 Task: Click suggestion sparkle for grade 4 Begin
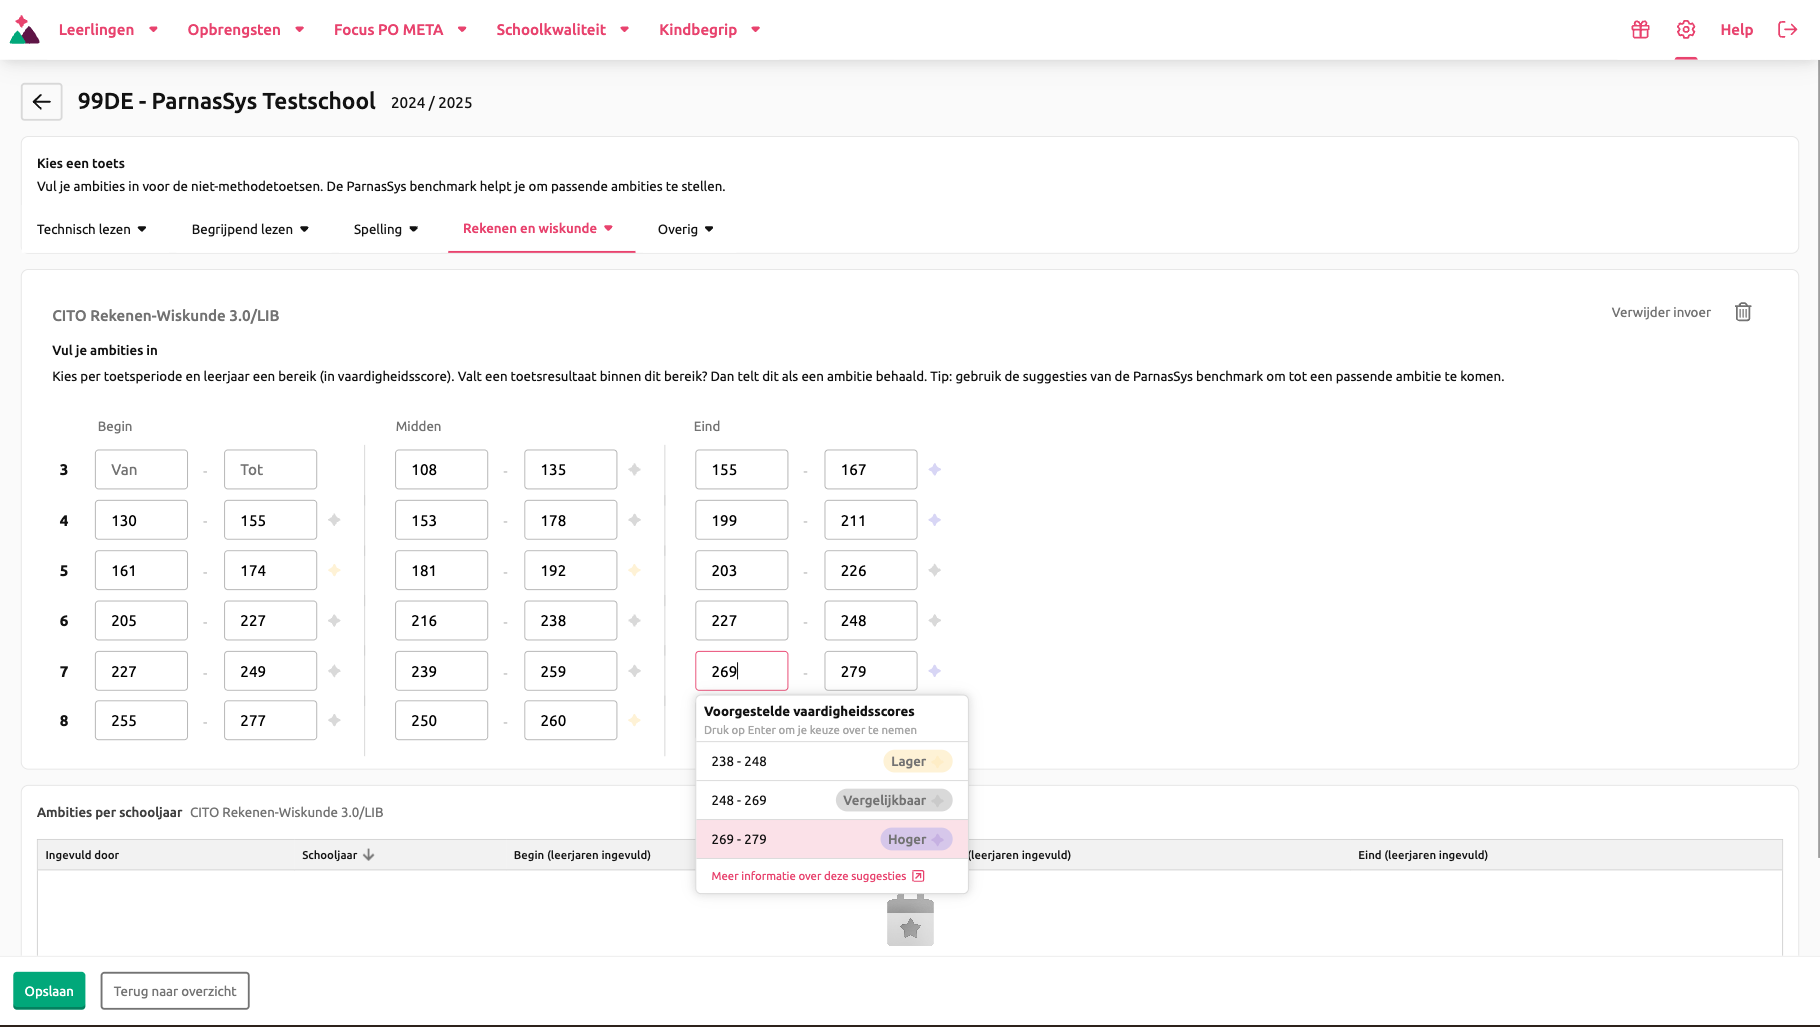click(335, 520)
